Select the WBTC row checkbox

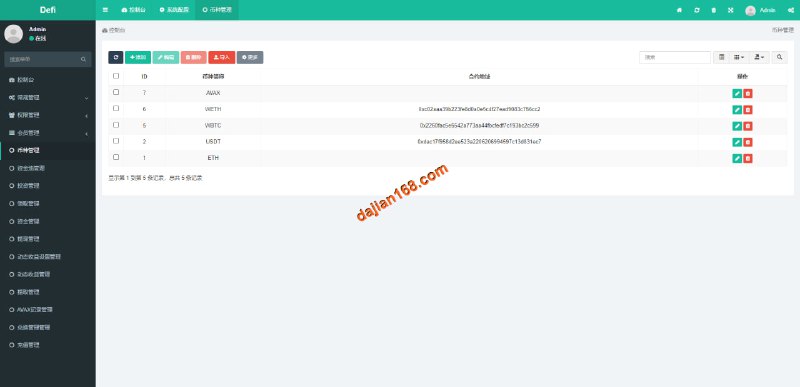(116, 124)
